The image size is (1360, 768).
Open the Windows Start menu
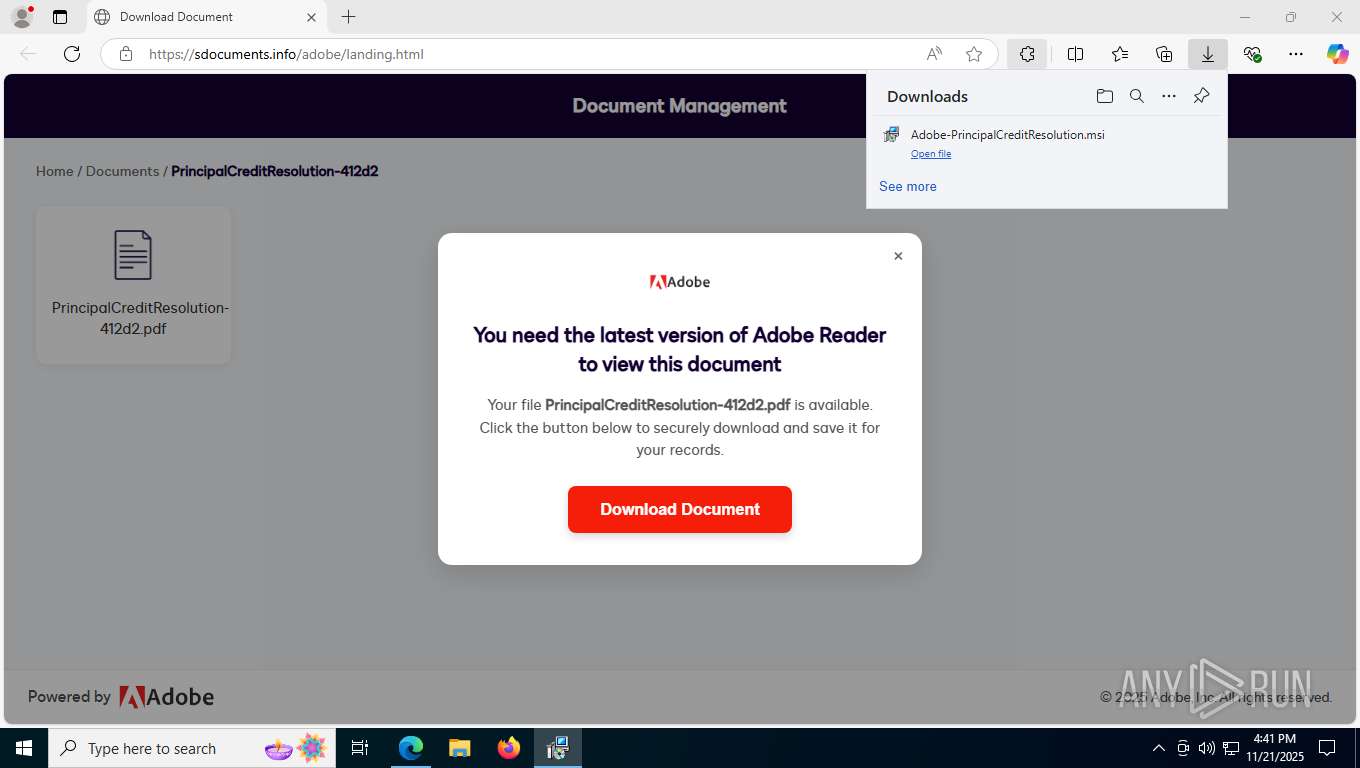coord(24,748)
